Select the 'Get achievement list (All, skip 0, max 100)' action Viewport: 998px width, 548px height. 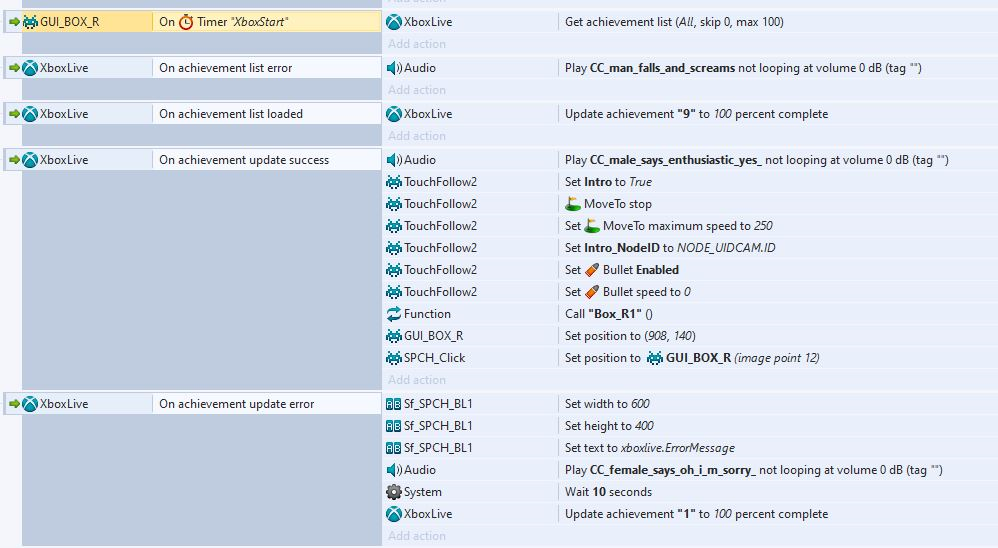point(674,22)
